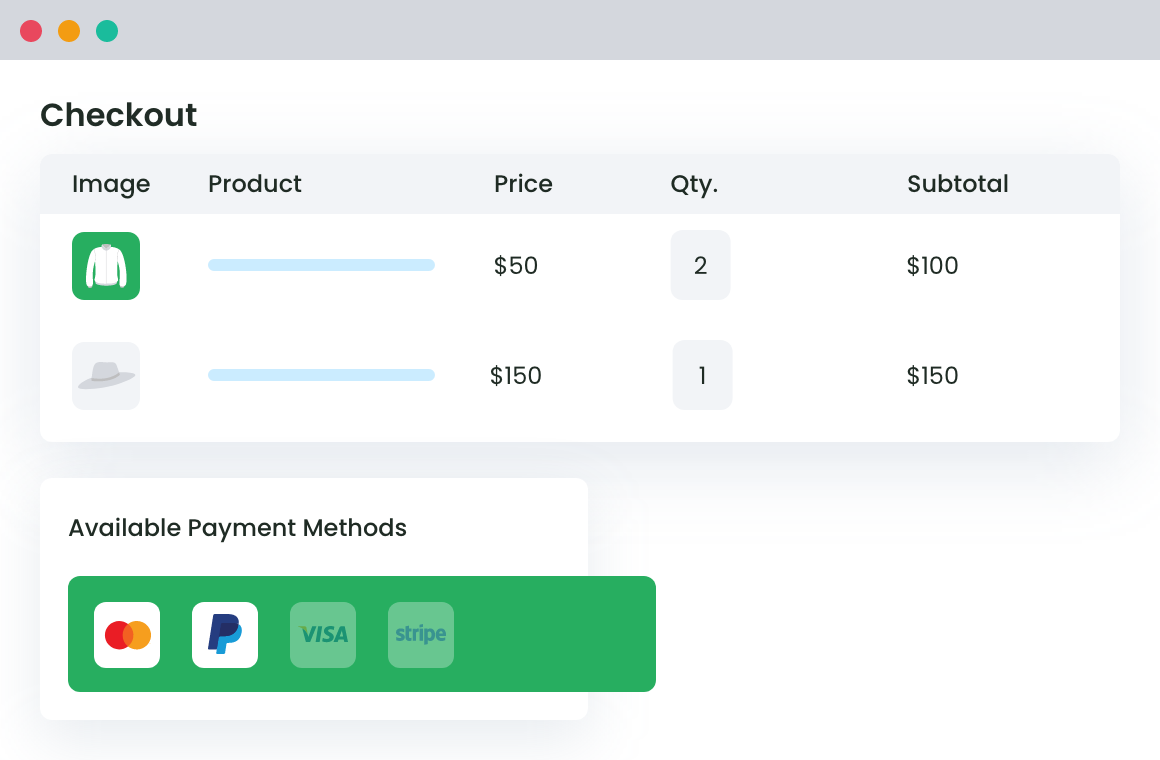
Task: Select the Mastercard payment icon
Action: click(x=126, y=634)
